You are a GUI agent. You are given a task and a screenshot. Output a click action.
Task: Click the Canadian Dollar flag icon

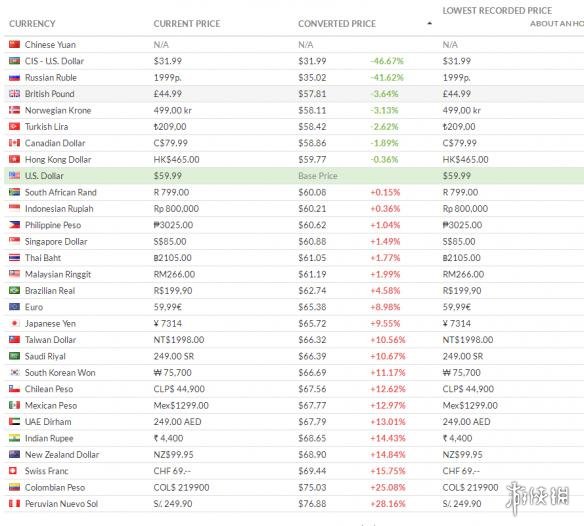click(14, 143)
